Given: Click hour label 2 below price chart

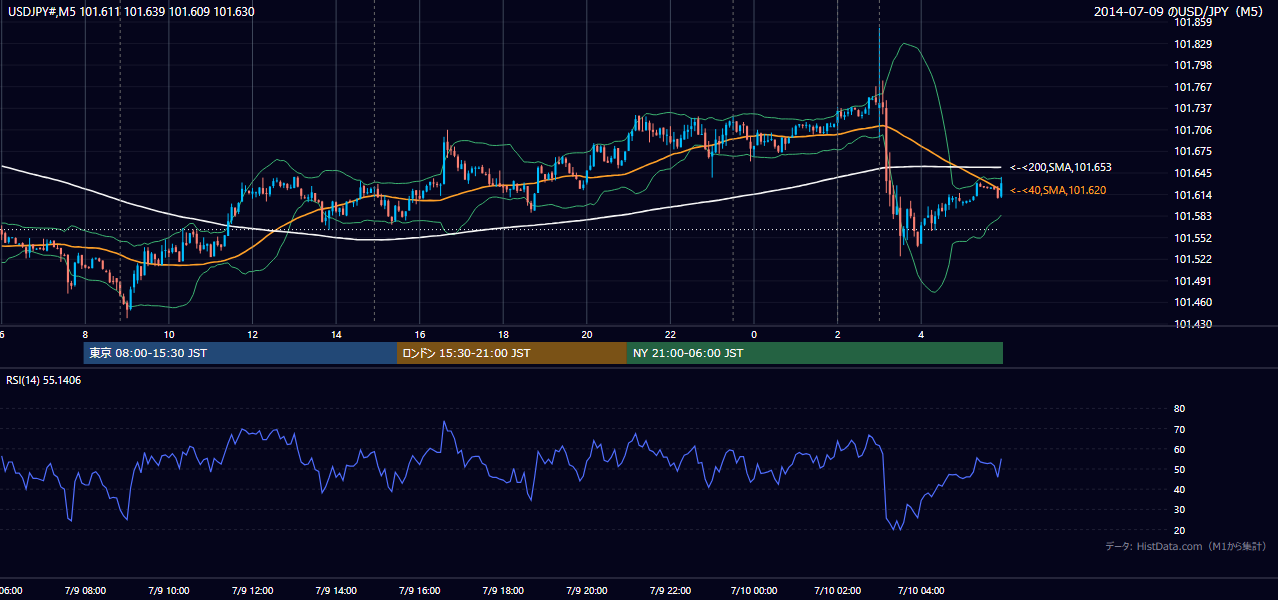Looking at the screenshot, I should [x=838, y=334].
